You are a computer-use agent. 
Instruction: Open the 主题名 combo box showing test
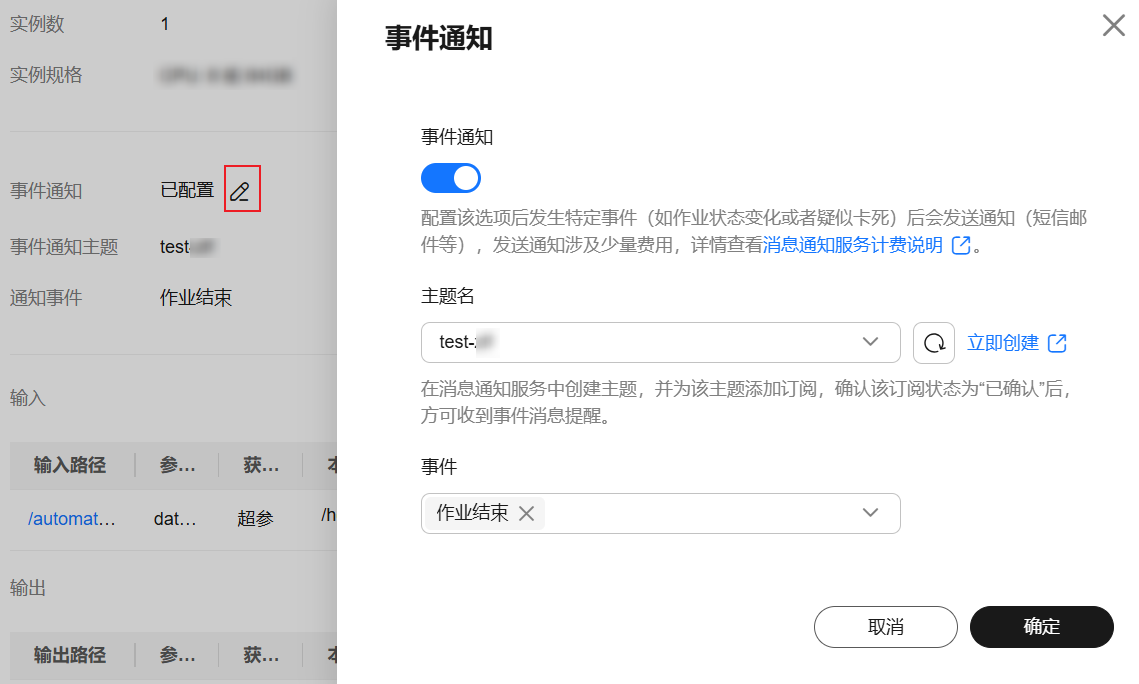[660, 343]
